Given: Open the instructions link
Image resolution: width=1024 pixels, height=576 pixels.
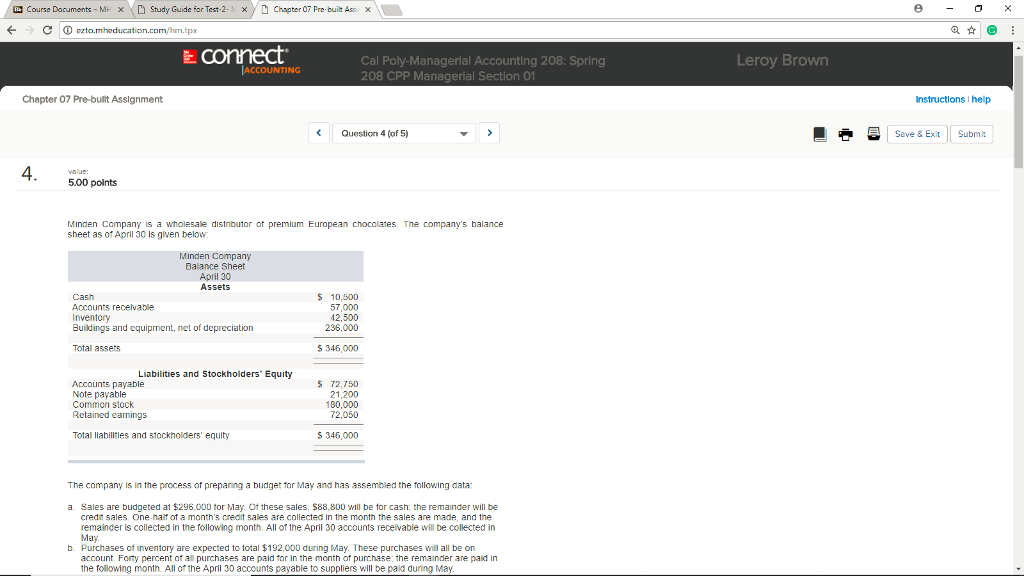Looking at the screenshot, I should (940, 99).
